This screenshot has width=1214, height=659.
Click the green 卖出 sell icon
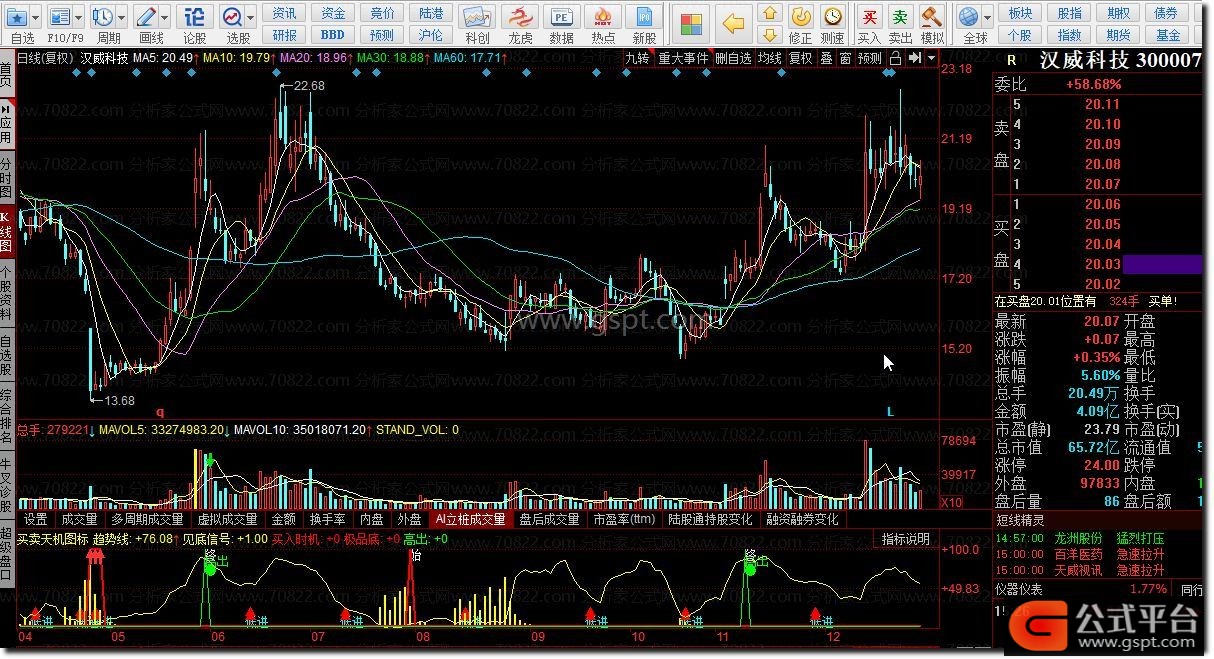click(x=901, y=16)
